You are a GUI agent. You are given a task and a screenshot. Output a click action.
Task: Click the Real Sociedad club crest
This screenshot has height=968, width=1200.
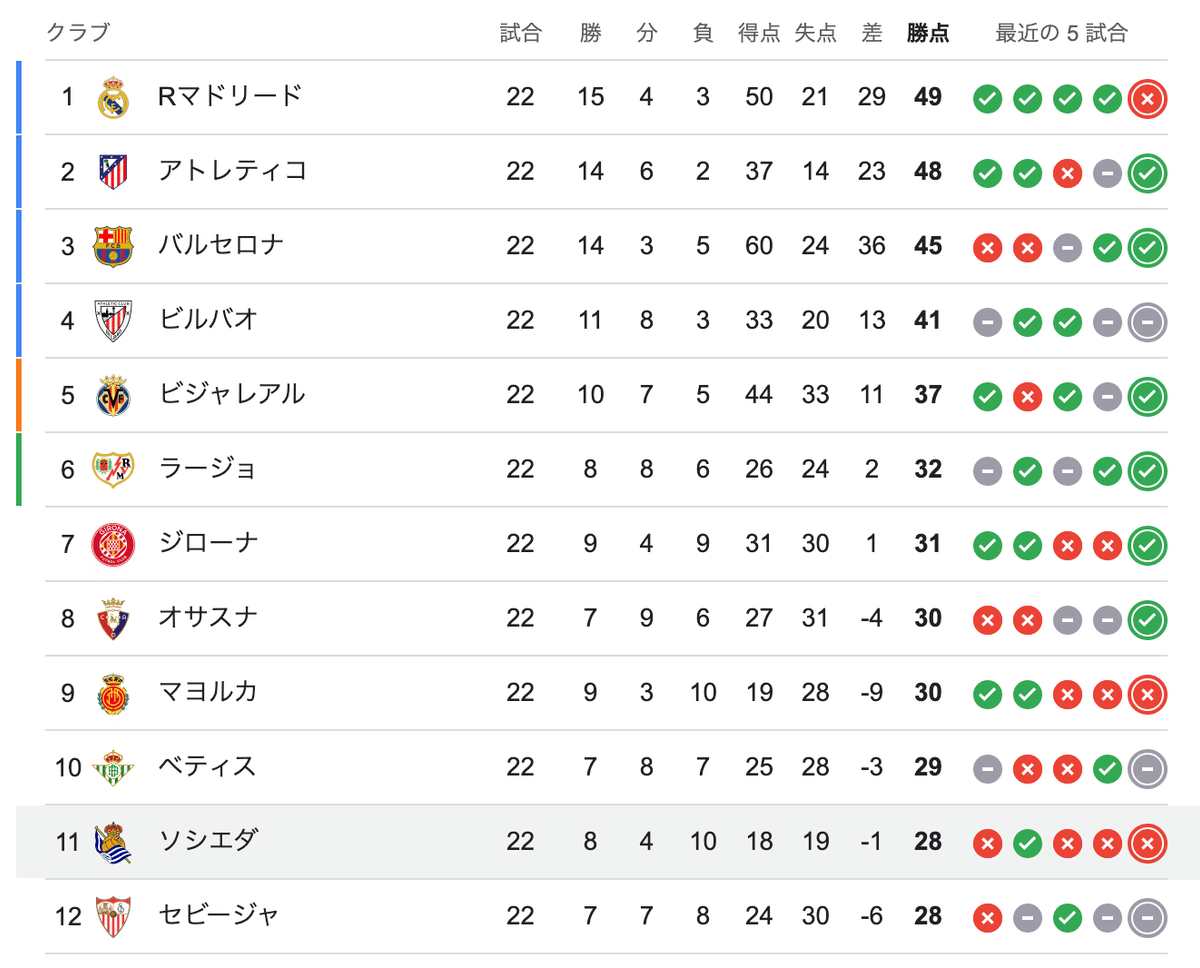(x=113, y=842)
